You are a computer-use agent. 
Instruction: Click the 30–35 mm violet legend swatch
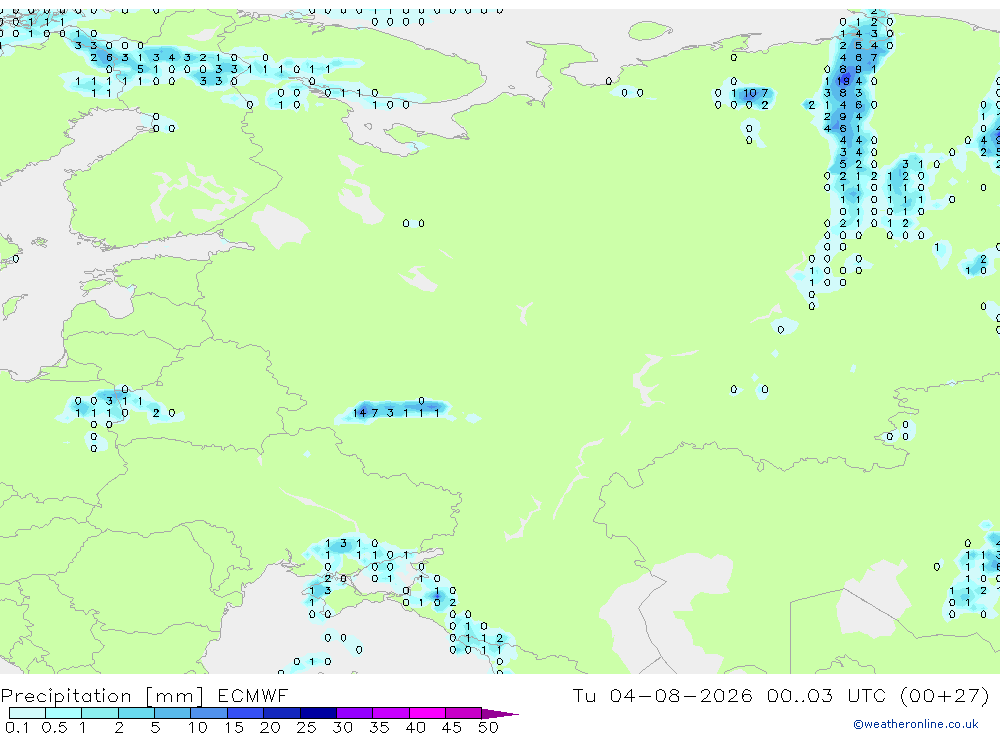(x=354, y=713)
